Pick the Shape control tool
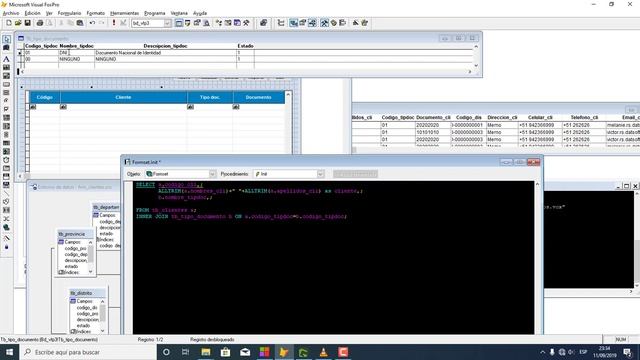Screen dimensions: 640x360 [7, 202]
